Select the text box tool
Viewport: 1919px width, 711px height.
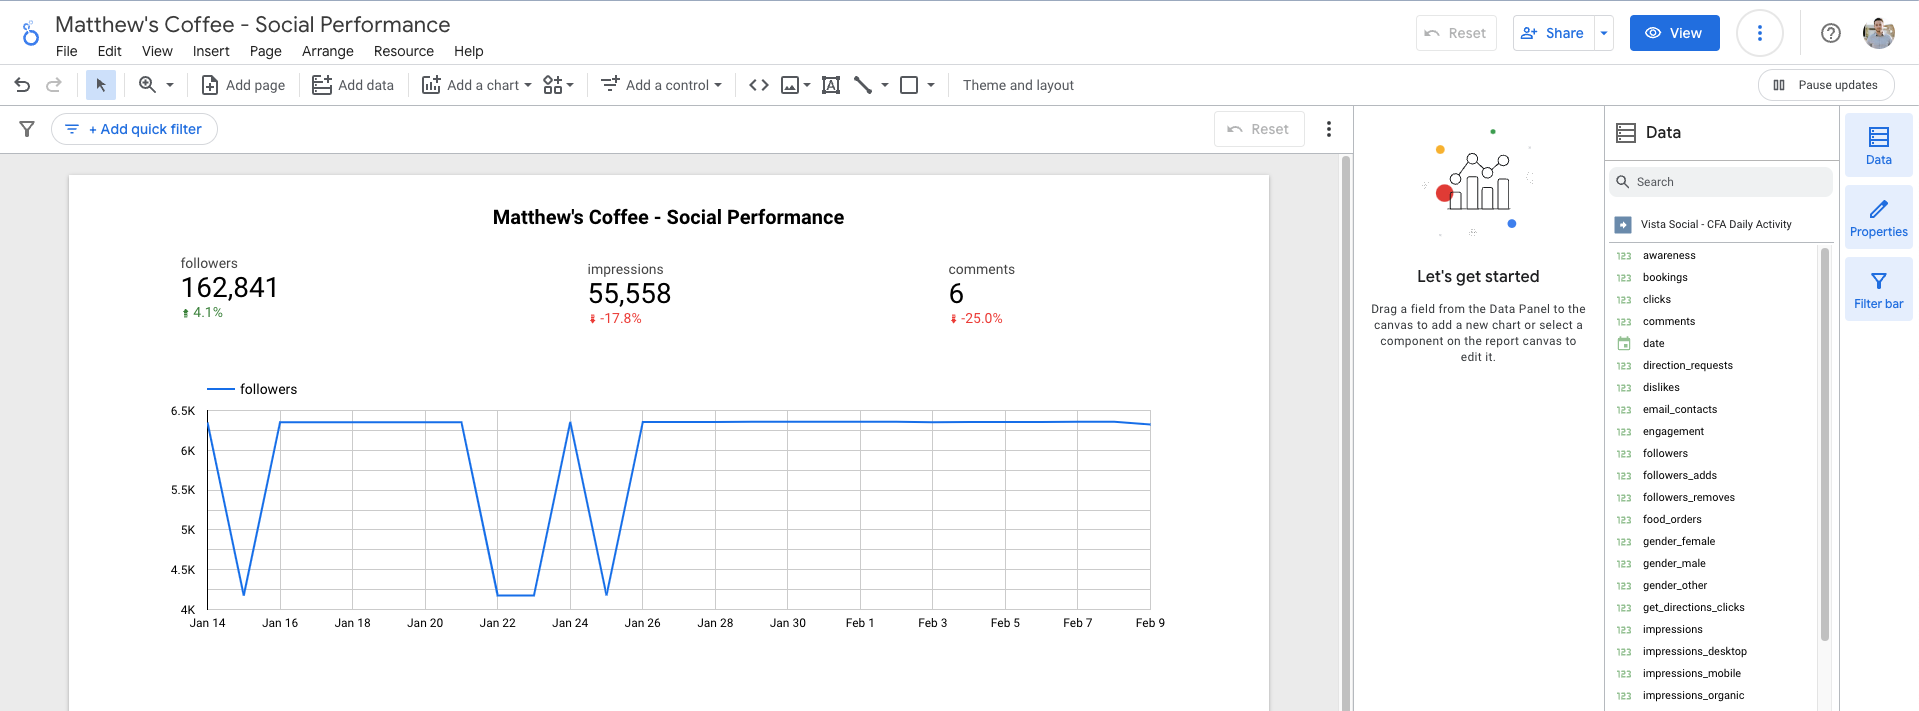[x=831, y=85]
